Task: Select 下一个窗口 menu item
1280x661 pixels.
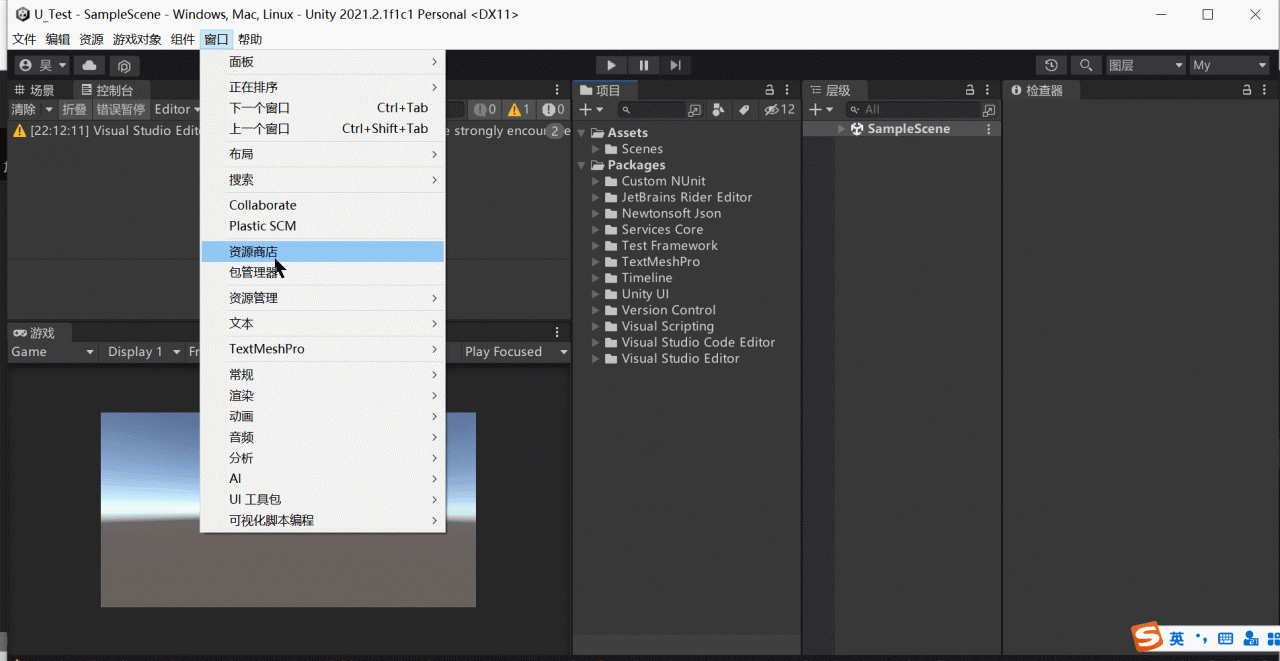Action: coord(322,108)
